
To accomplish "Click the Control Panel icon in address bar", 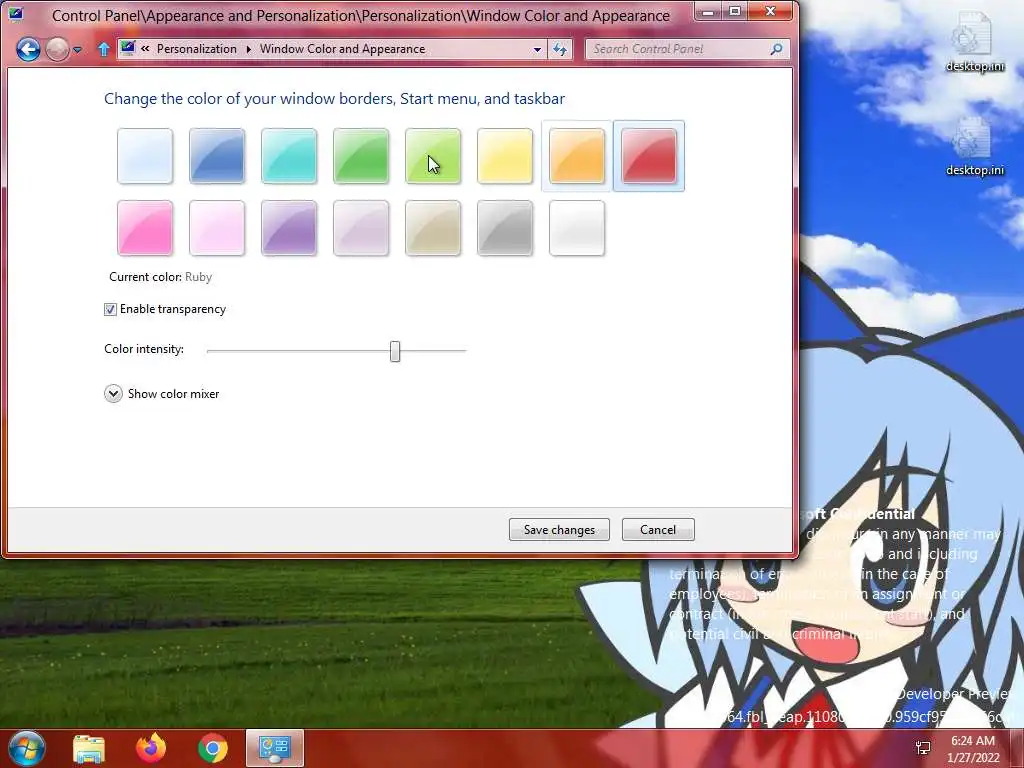I will 128,48.
